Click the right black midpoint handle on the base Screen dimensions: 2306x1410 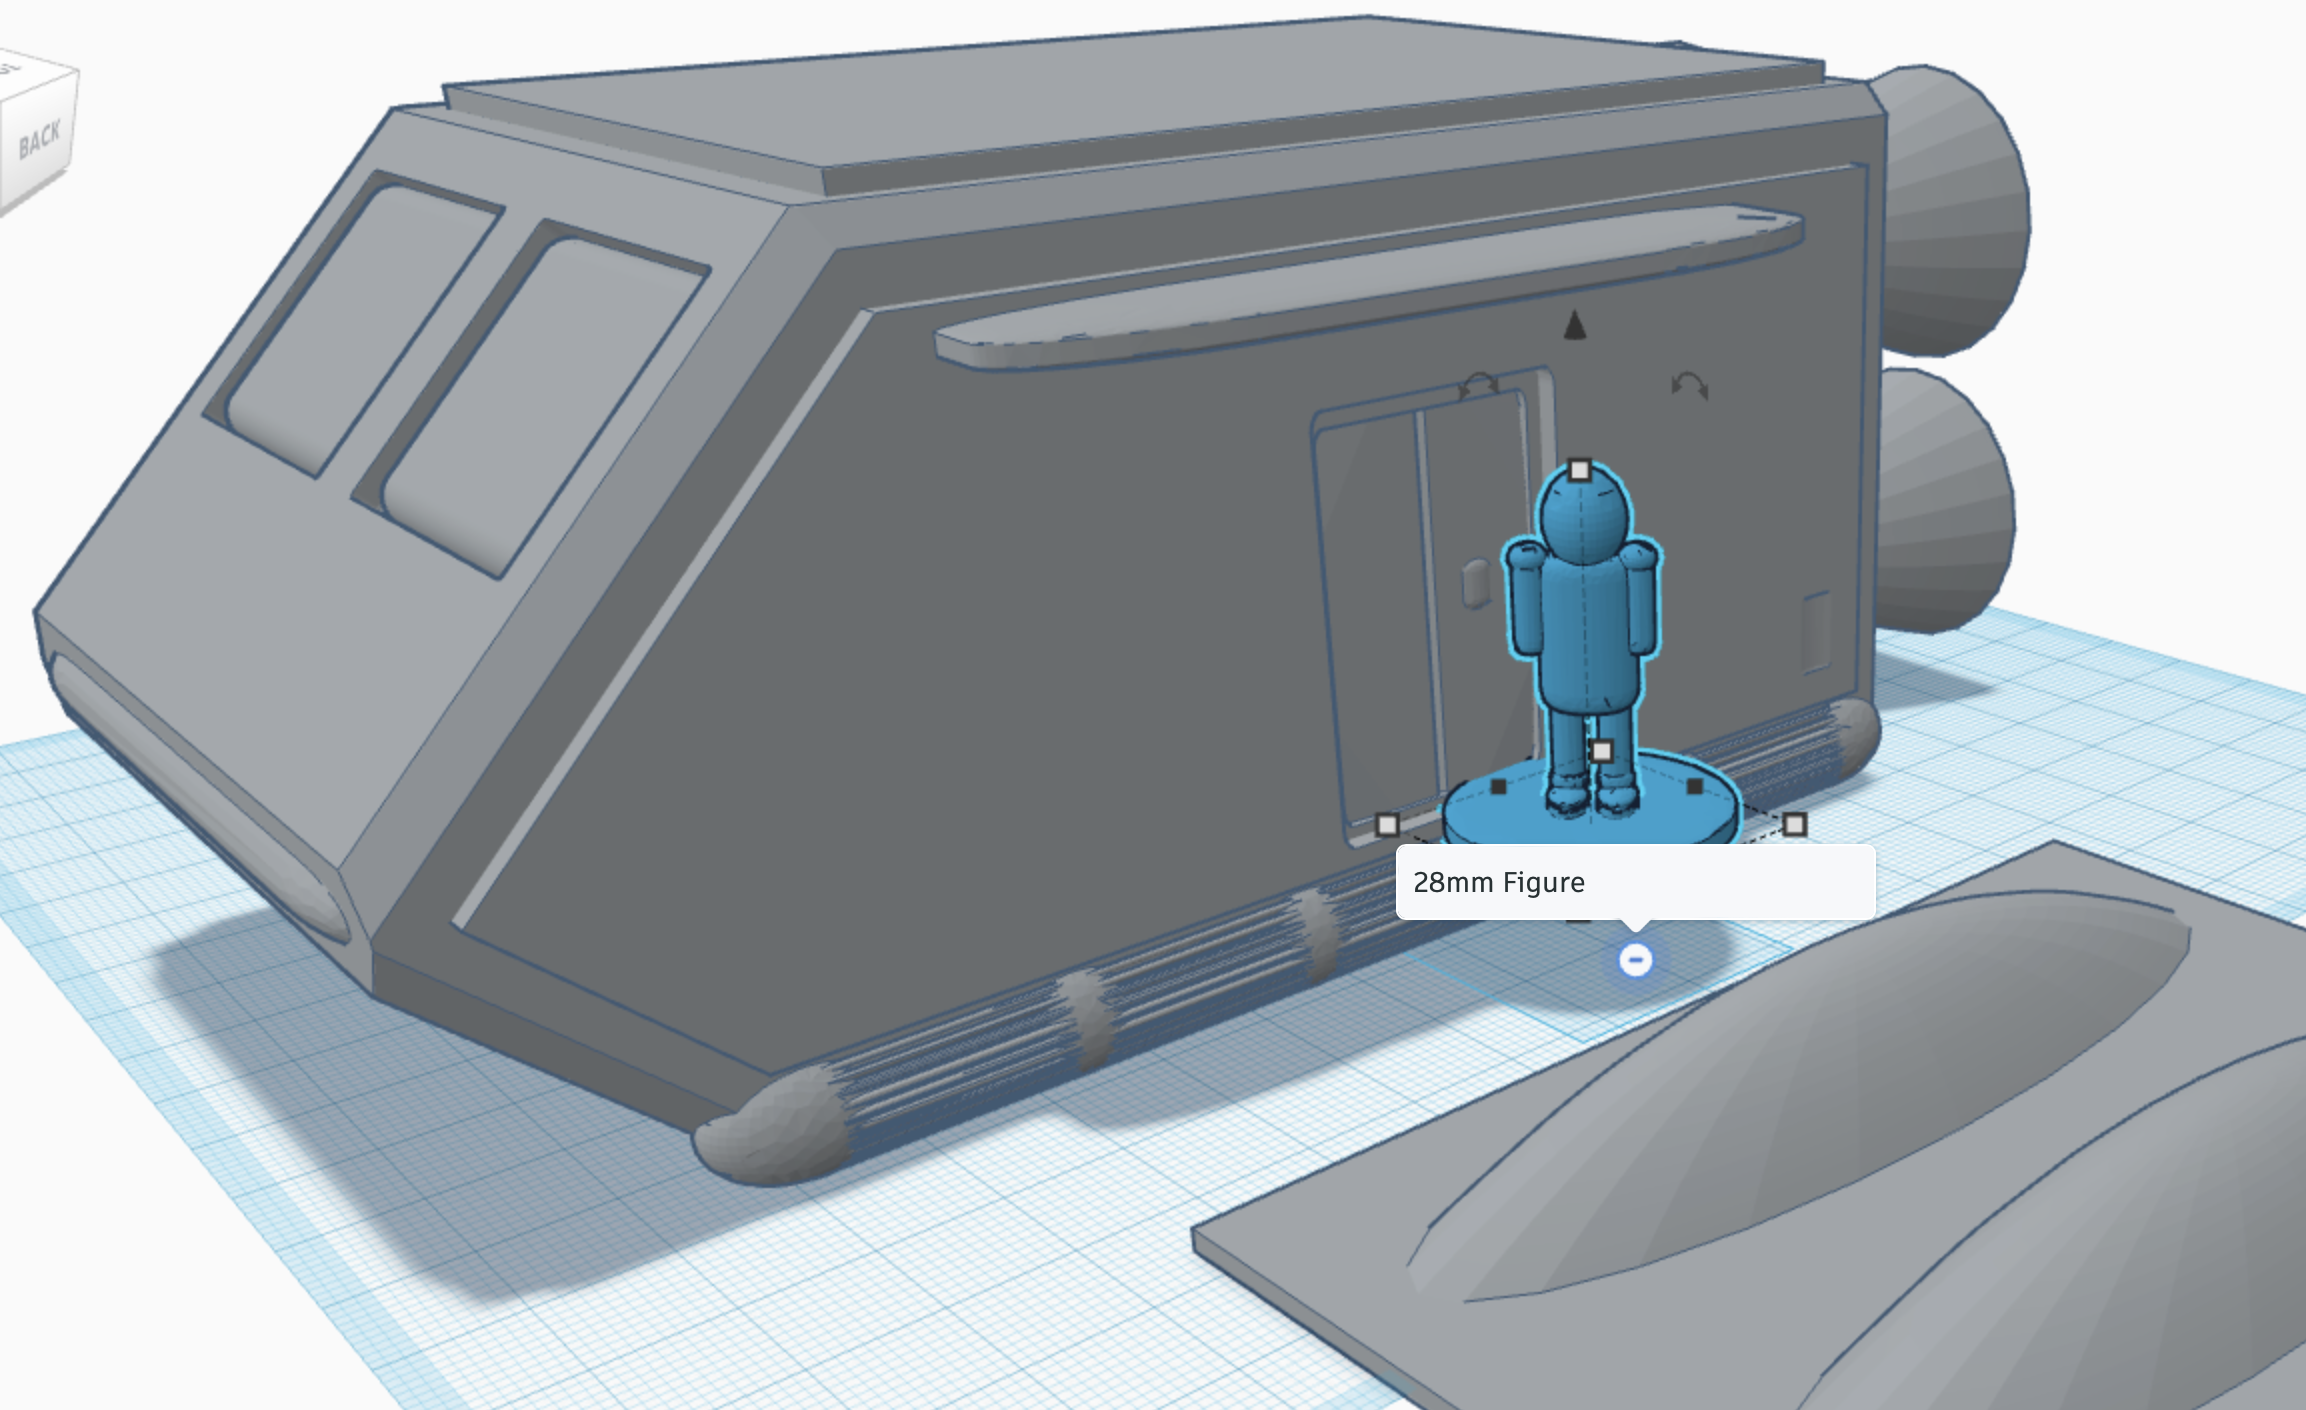pos(1694,787)
